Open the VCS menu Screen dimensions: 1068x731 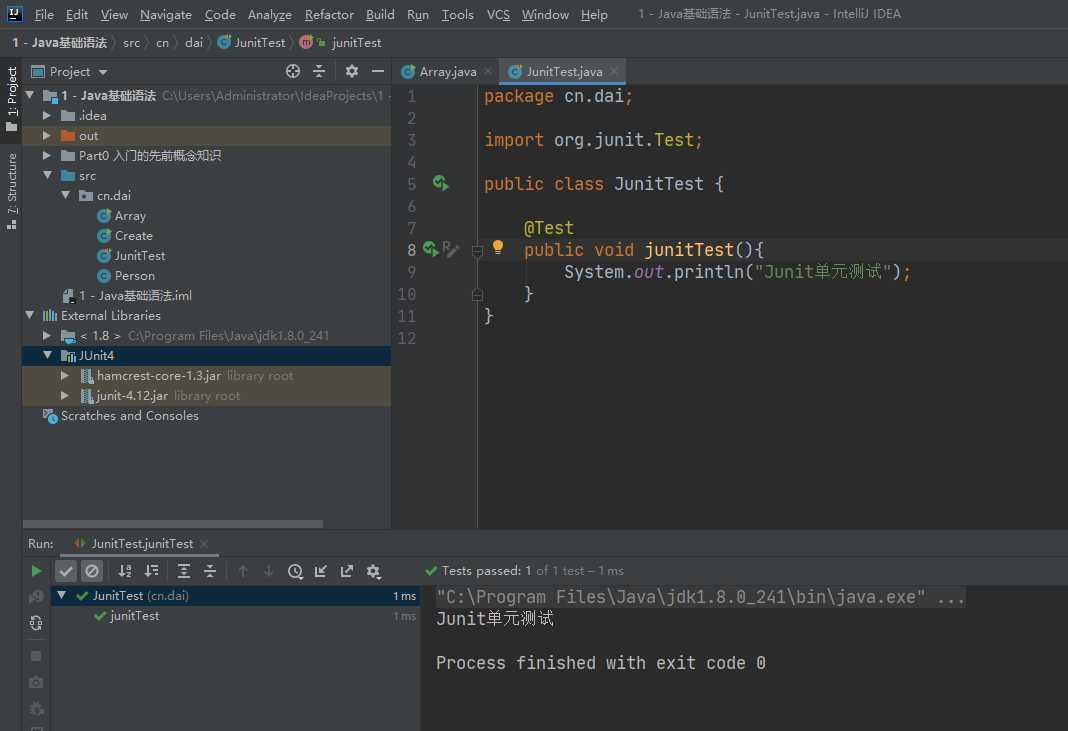[498, 14]
